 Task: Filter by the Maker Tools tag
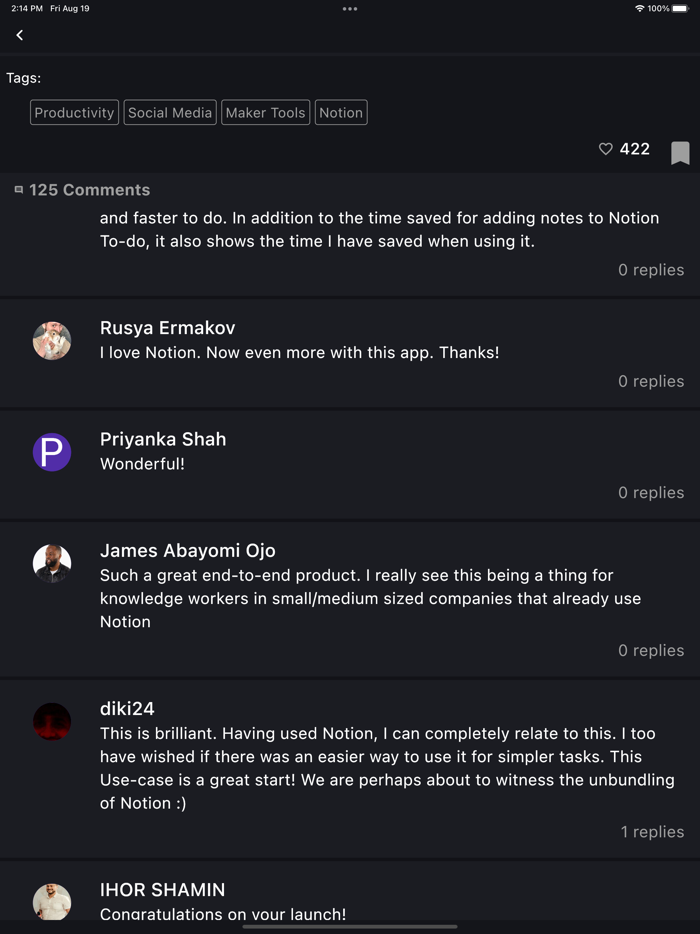265,112
